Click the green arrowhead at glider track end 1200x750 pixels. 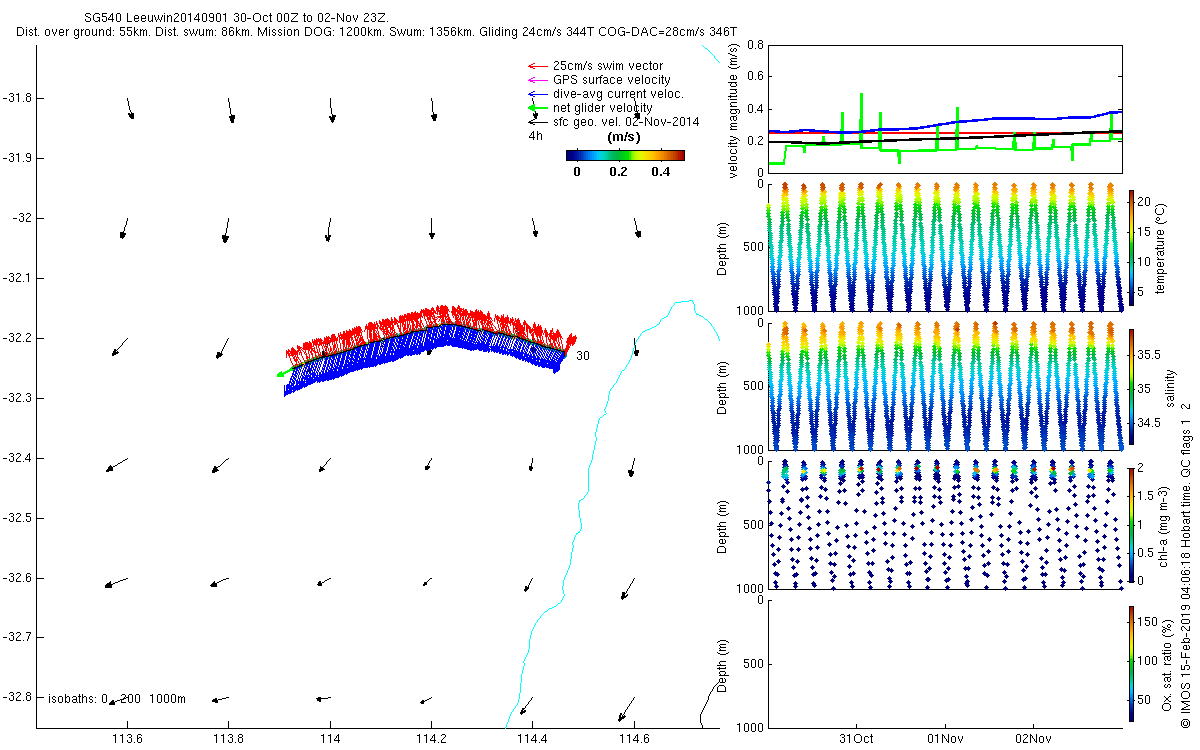[x=282, y=374]
